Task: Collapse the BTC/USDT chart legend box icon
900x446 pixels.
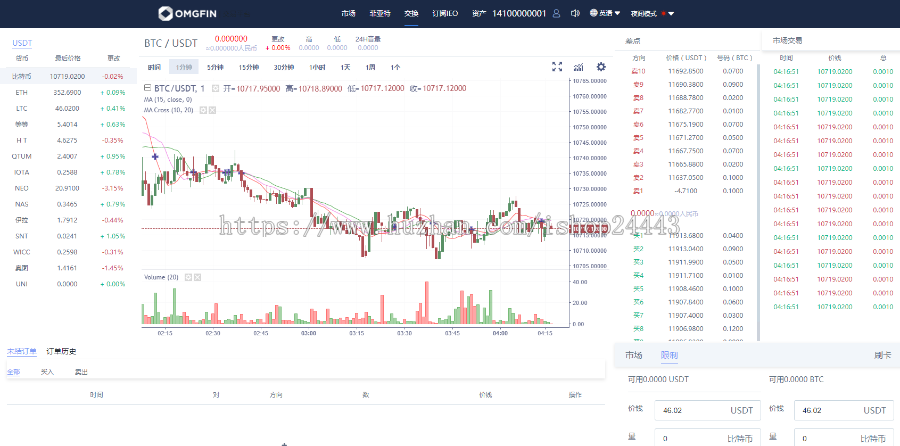Action: tap(146, 88)
